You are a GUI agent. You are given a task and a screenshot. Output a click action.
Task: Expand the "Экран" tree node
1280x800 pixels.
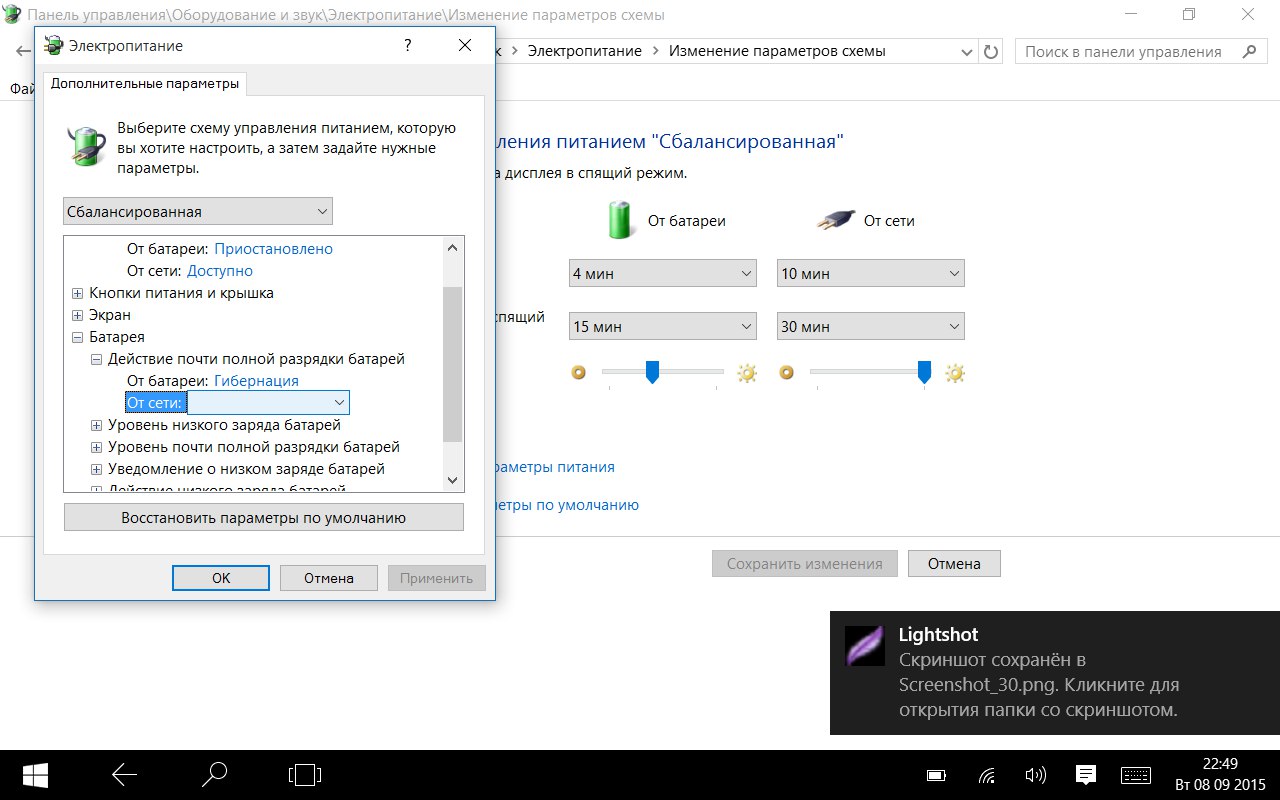[78, 315]
